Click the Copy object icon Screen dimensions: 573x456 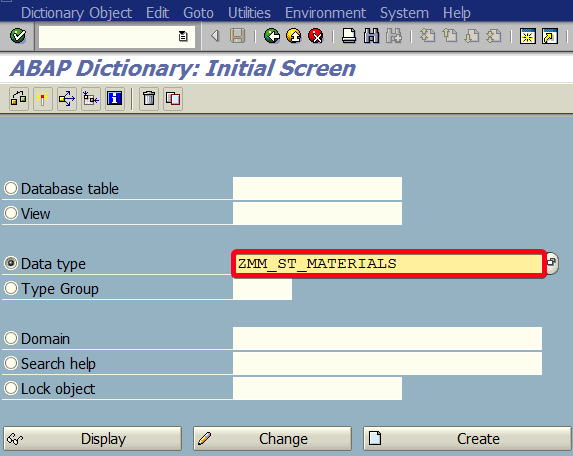tap(173, 98)
